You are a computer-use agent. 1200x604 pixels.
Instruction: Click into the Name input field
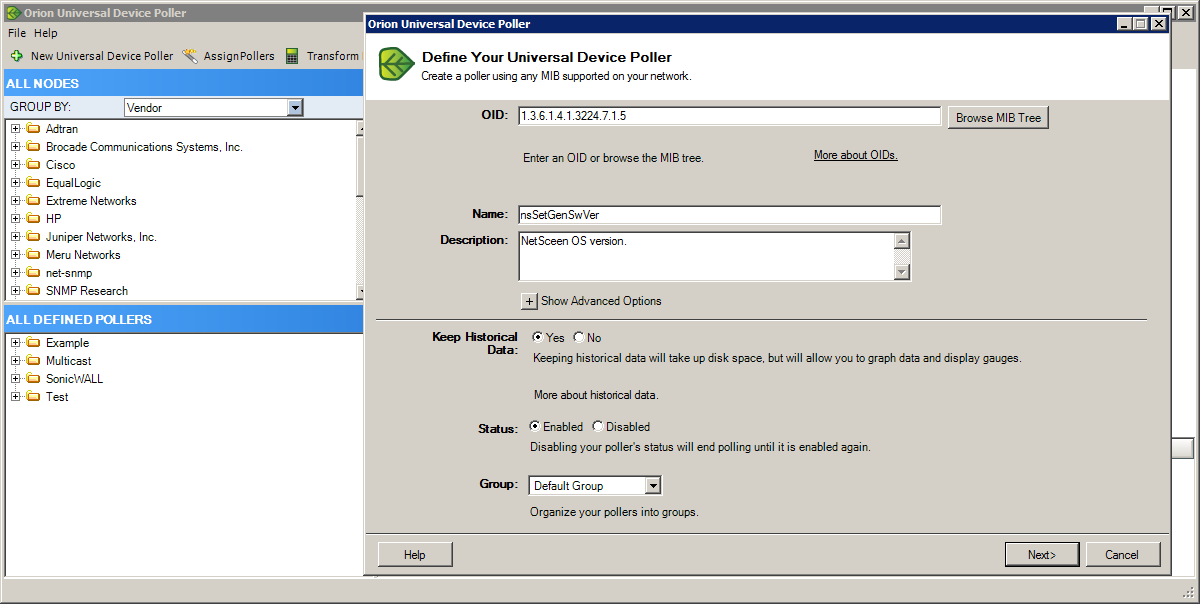[x=729, y=214]
